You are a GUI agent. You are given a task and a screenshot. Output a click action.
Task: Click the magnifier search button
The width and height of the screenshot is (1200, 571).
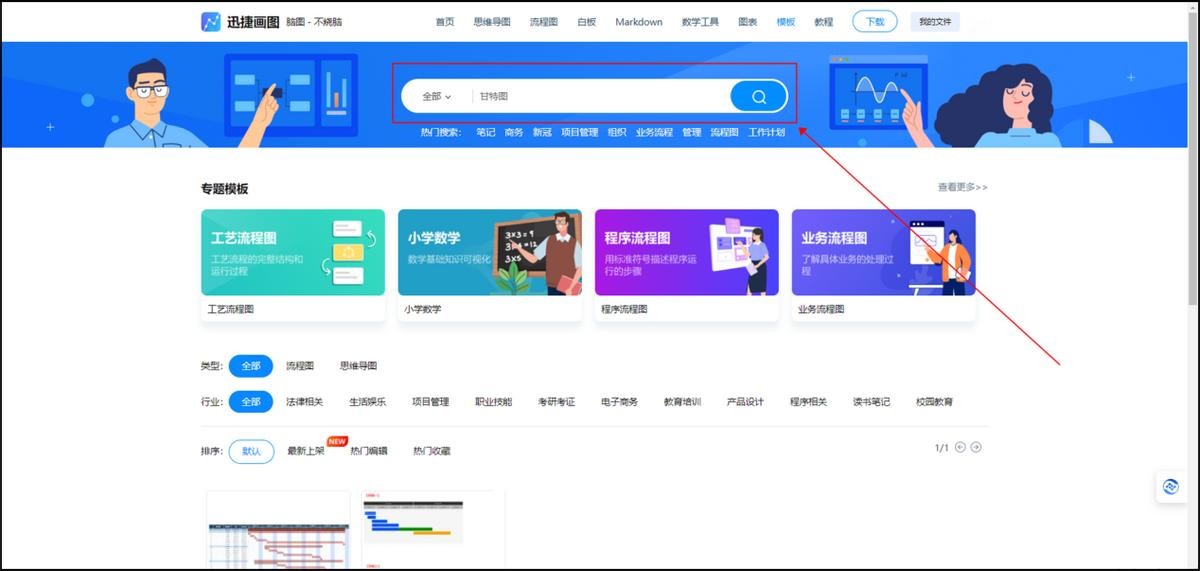coord(758,97)
